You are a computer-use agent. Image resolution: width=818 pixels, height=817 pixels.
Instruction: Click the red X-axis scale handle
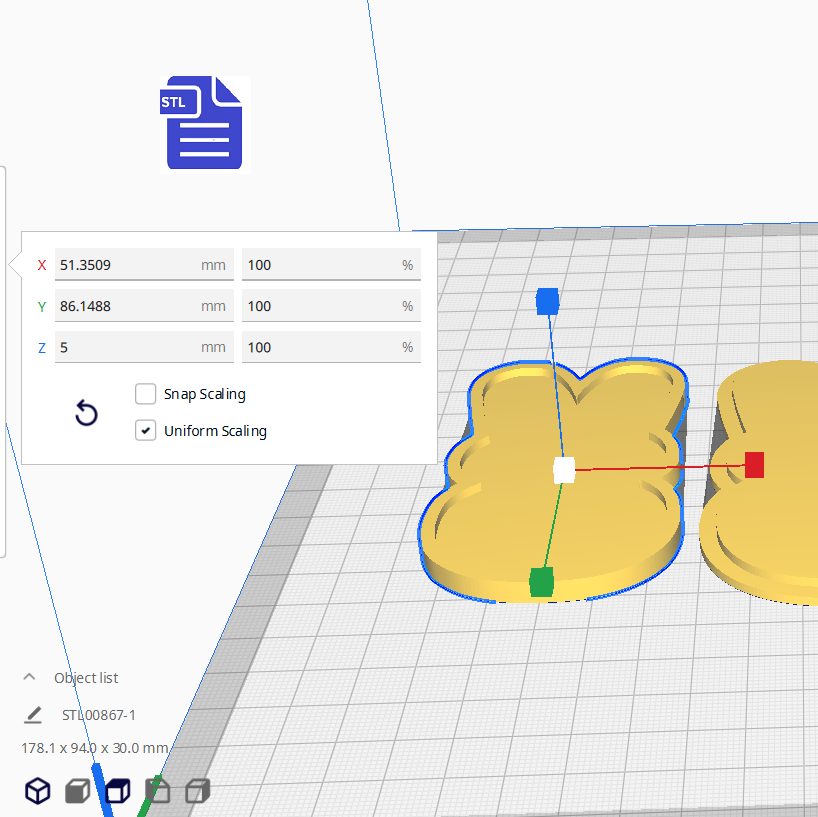pos(751,463)
